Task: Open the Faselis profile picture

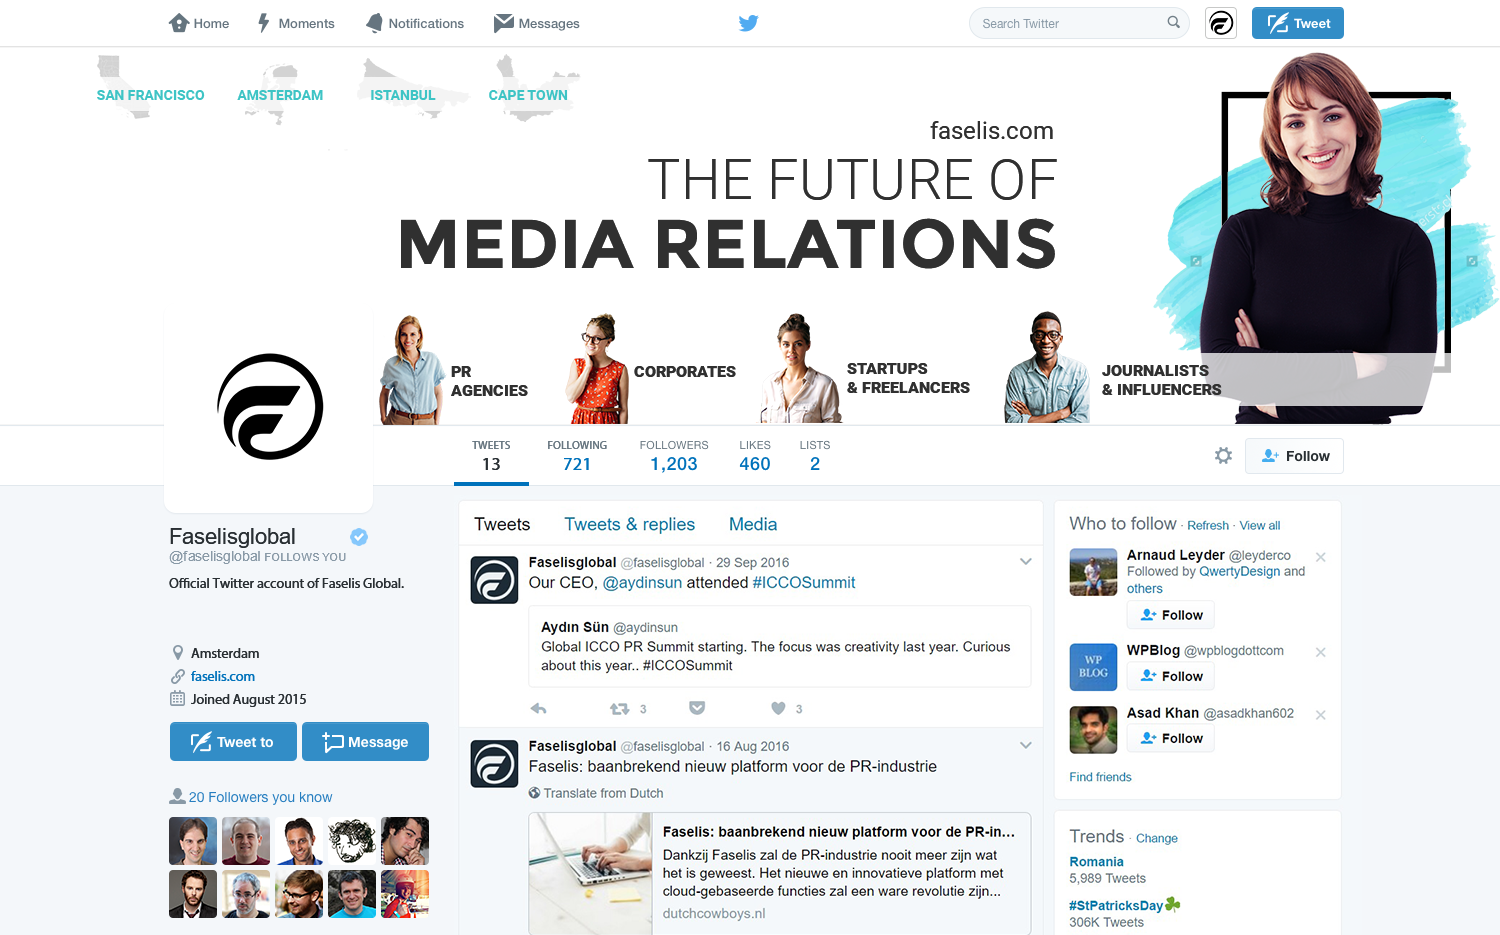Action: tap(270, 407)
